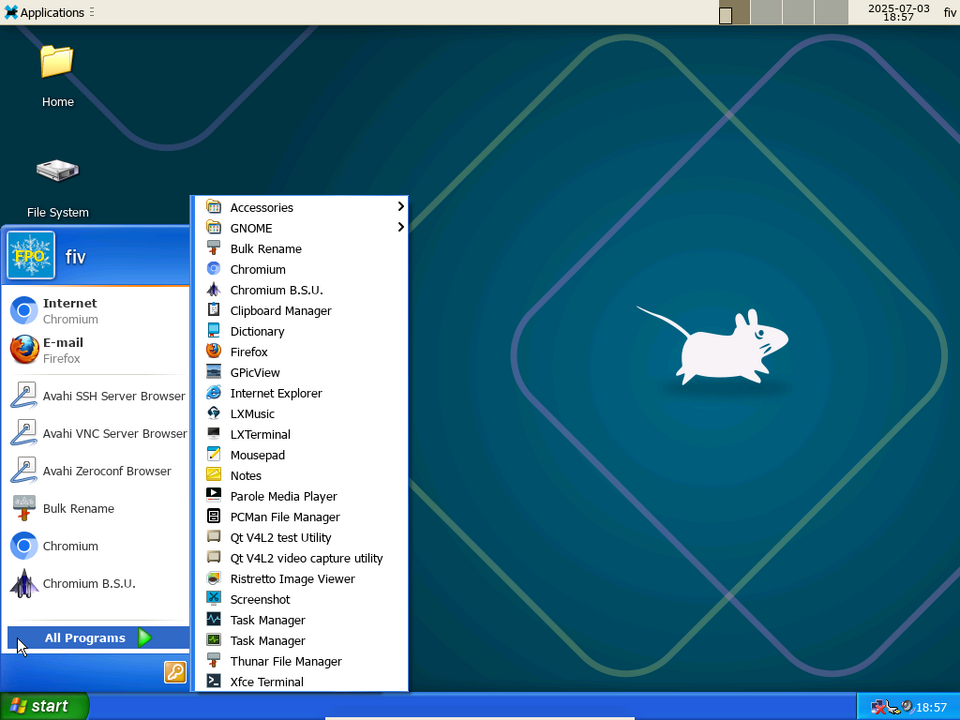Open the Home folder desktop icon
The height and width of the screenshot is (720, 960).
point(57,62)
